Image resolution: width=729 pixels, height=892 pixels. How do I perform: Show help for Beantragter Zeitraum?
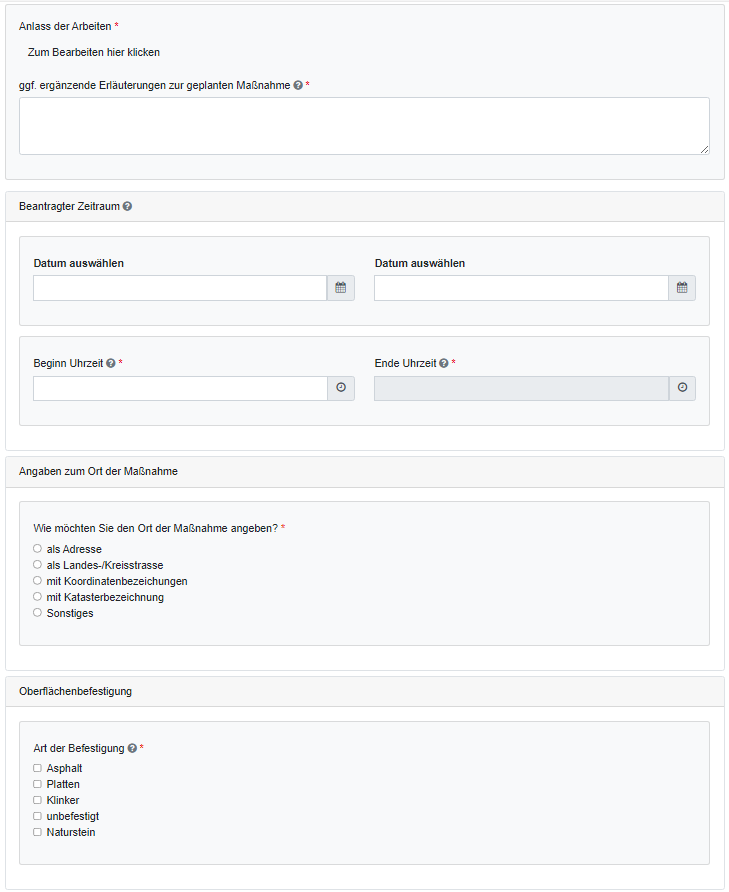pyautogui.click(x=127, y=207)
